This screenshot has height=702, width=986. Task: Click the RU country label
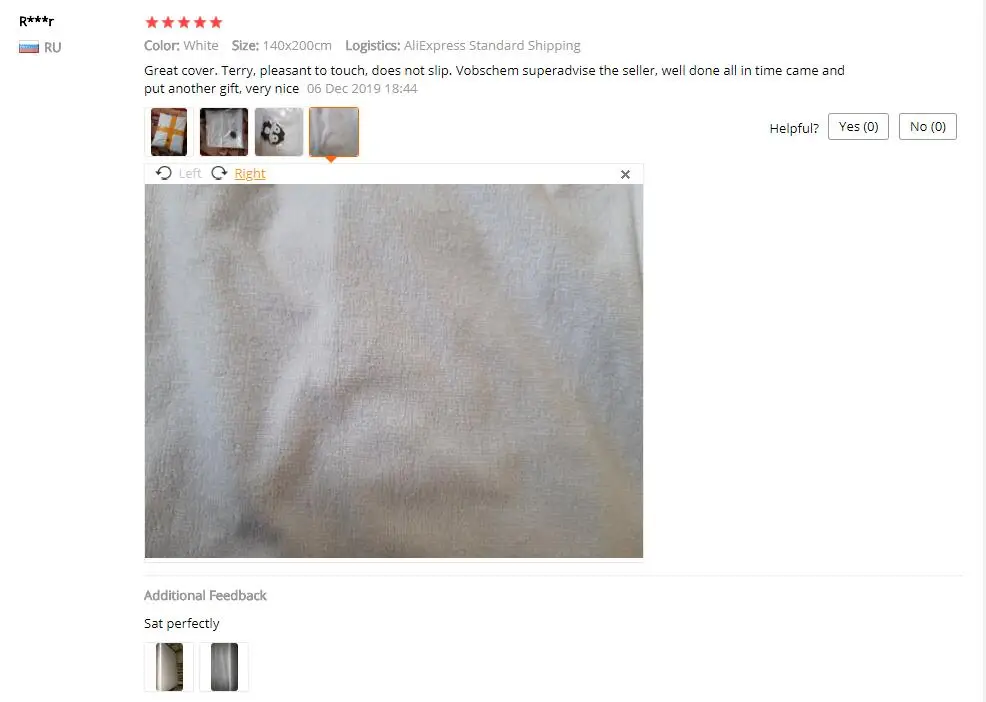(x=52, y=47)
